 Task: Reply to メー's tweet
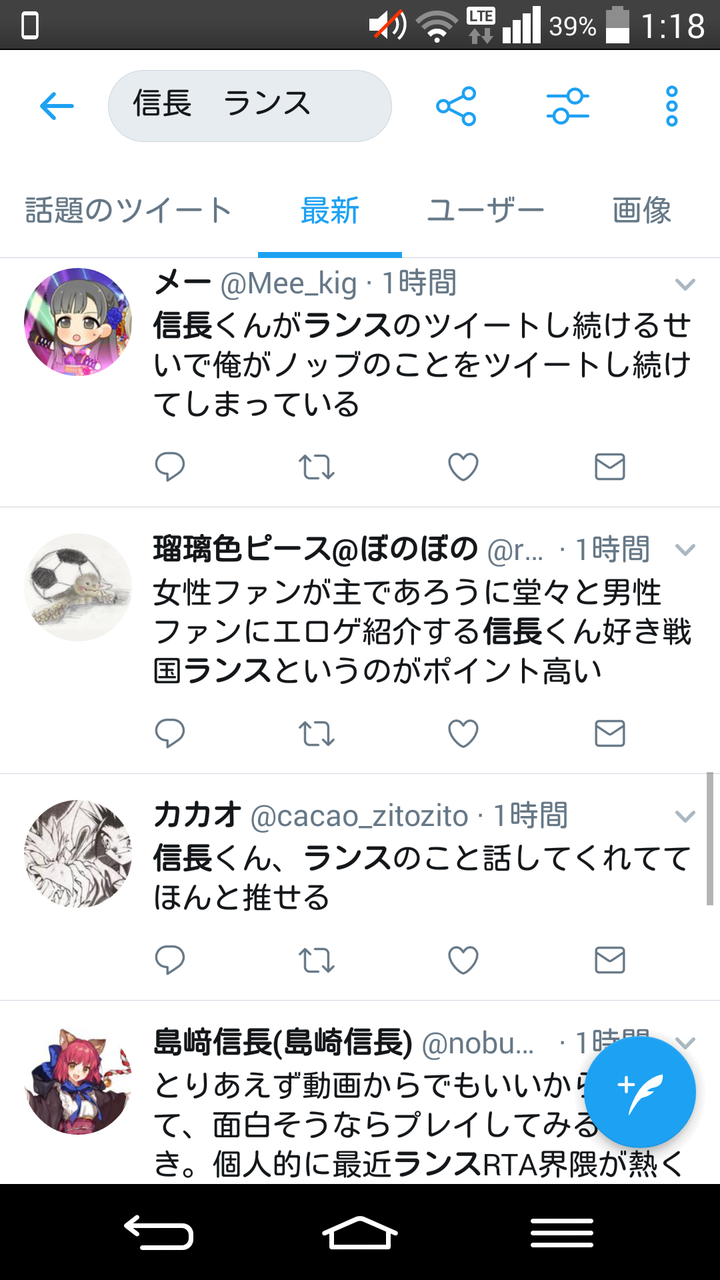pos(170,467)
